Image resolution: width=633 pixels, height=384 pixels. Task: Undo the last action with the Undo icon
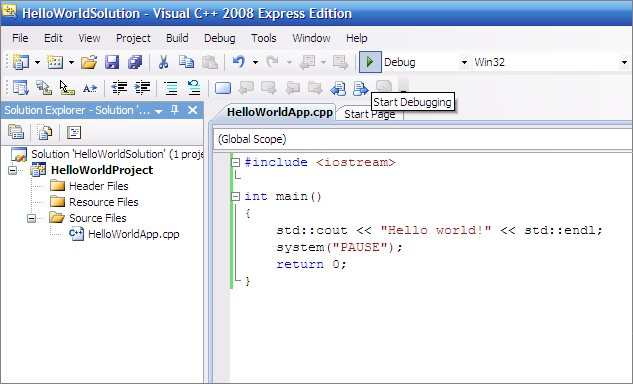pos(239,62)
